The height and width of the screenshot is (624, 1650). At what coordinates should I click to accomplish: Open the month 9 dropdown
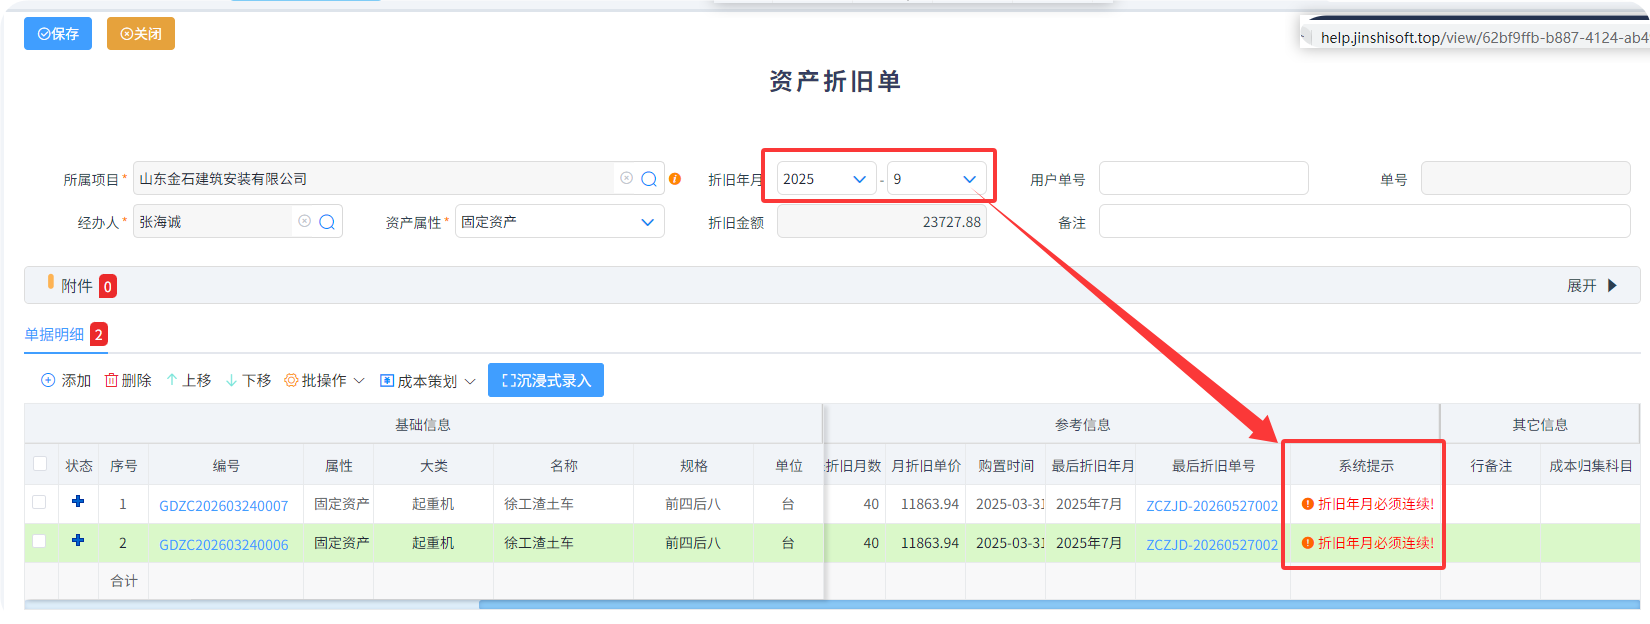[936, 179]
